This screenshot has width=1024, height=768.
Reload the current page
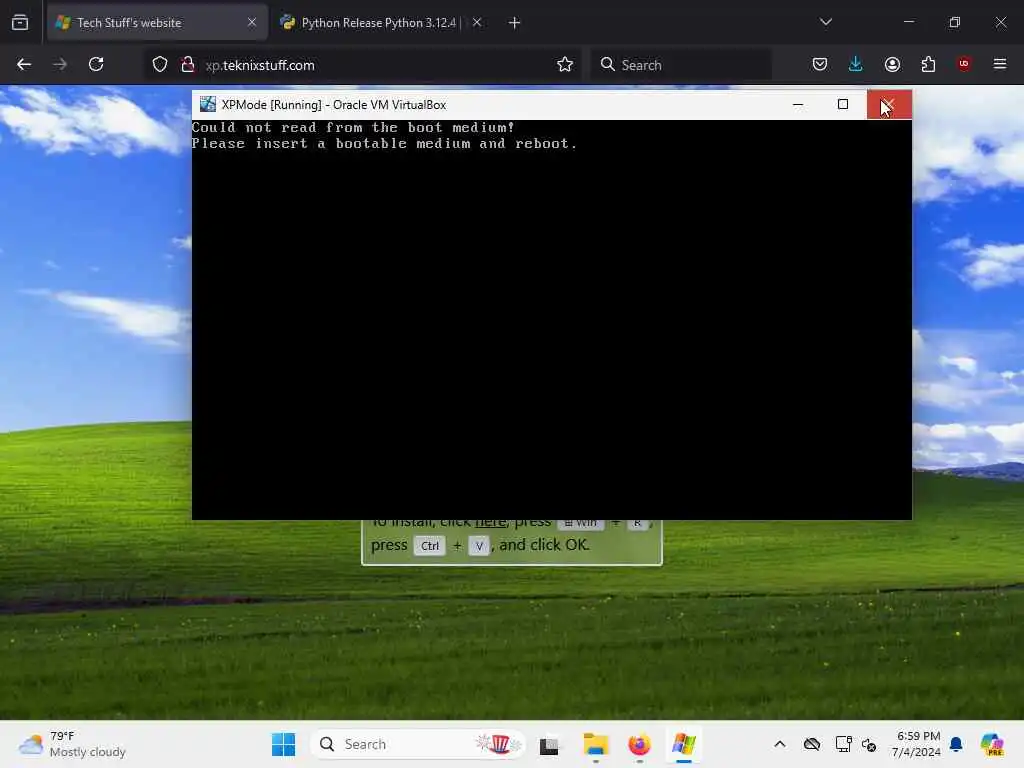(96, 64)
